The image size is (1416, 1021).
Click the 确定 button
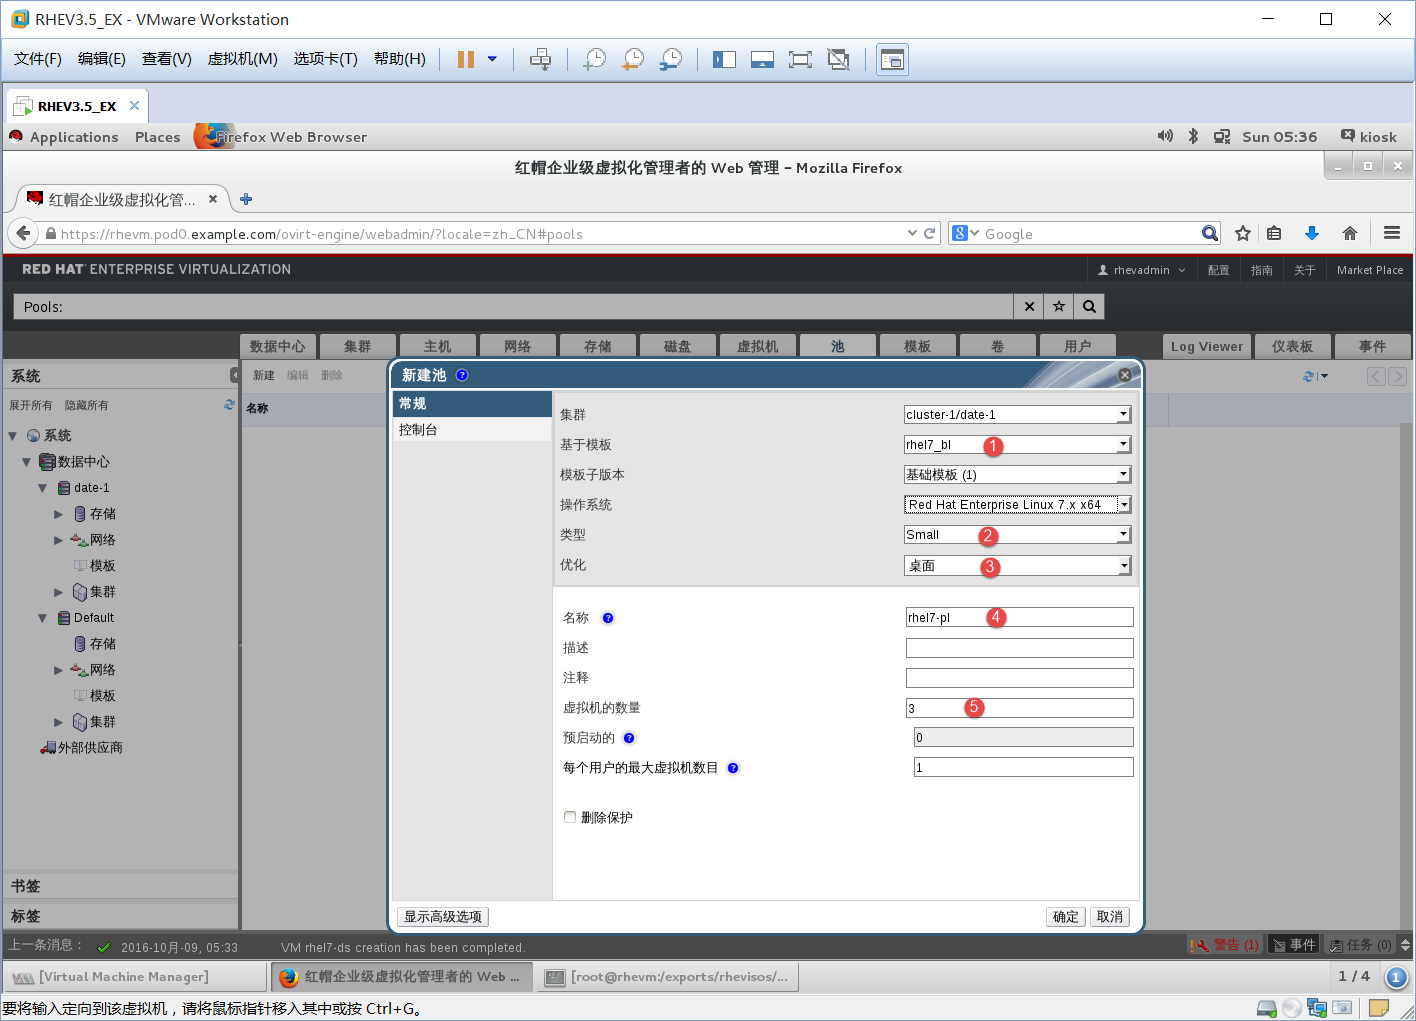pyautogui.click(x=1066, y=917)
